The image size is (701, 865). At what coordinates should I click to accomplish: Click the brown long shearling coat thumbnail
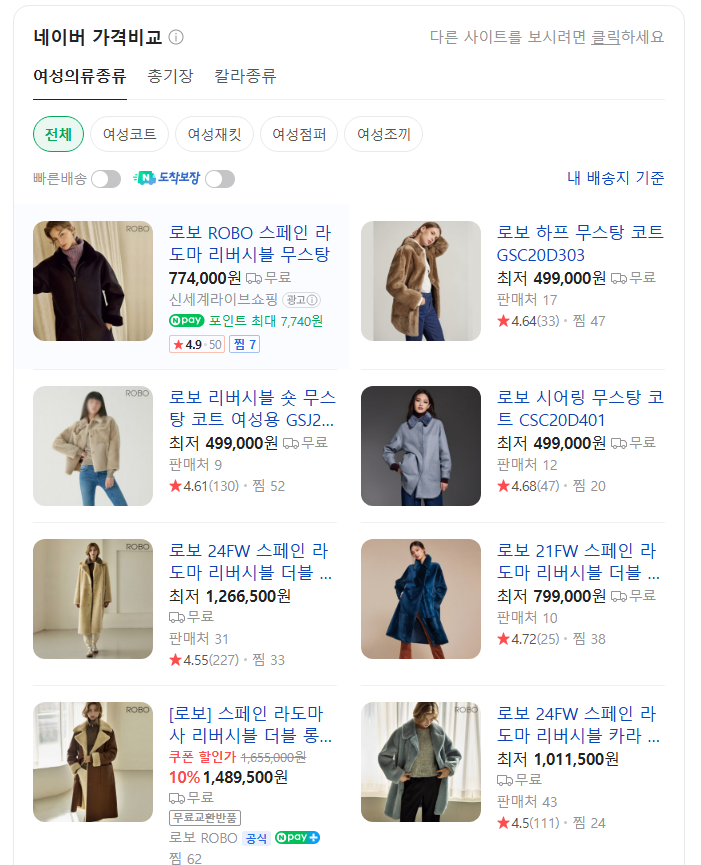tap(93, 762)
